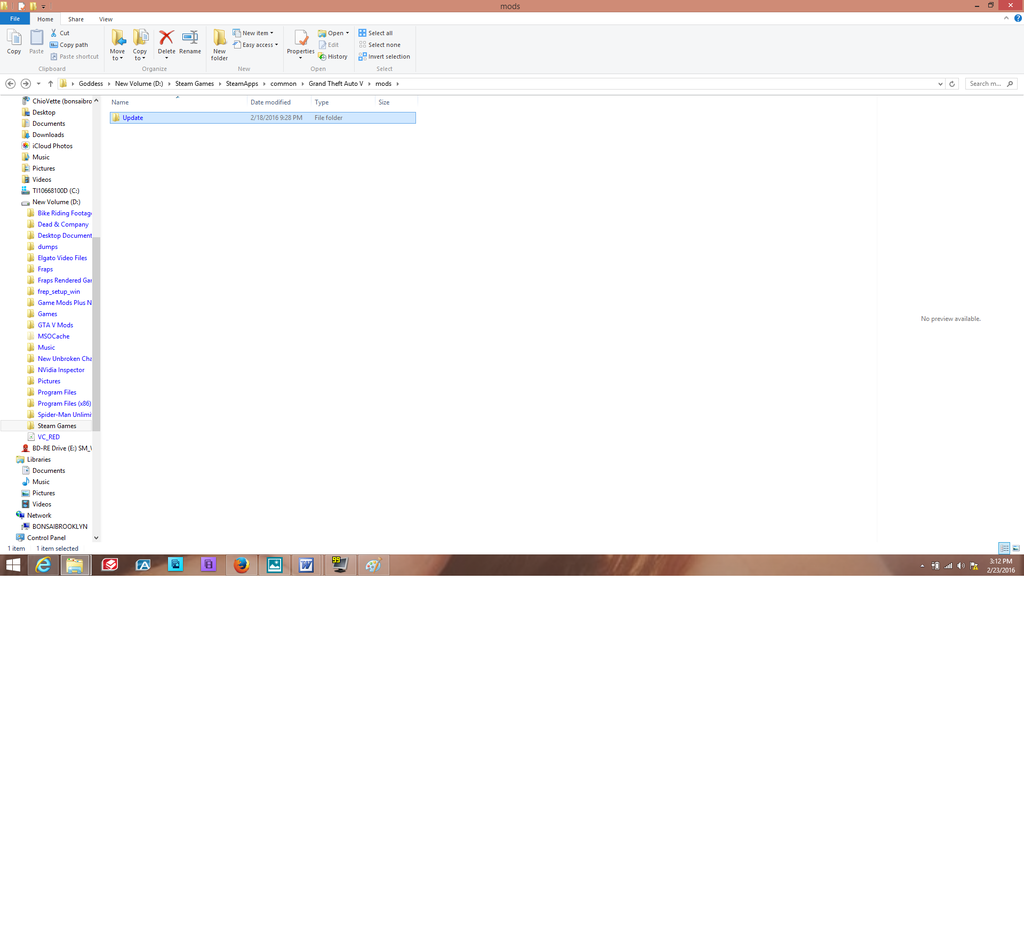Viewport: 1024px width, 926px height.
Task: Select GTA V Mods in navigation tree
Action: click(x=55, y=325)
